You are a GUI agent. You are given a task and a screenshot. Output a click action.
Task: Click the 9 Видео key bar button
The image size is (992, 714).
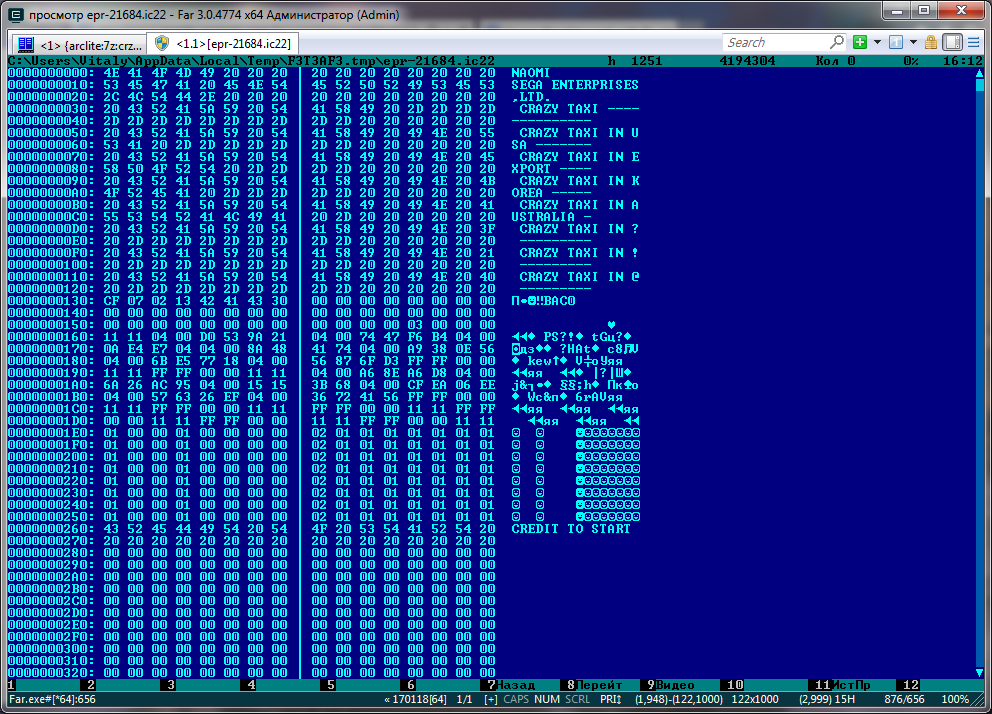coord(674,685)
